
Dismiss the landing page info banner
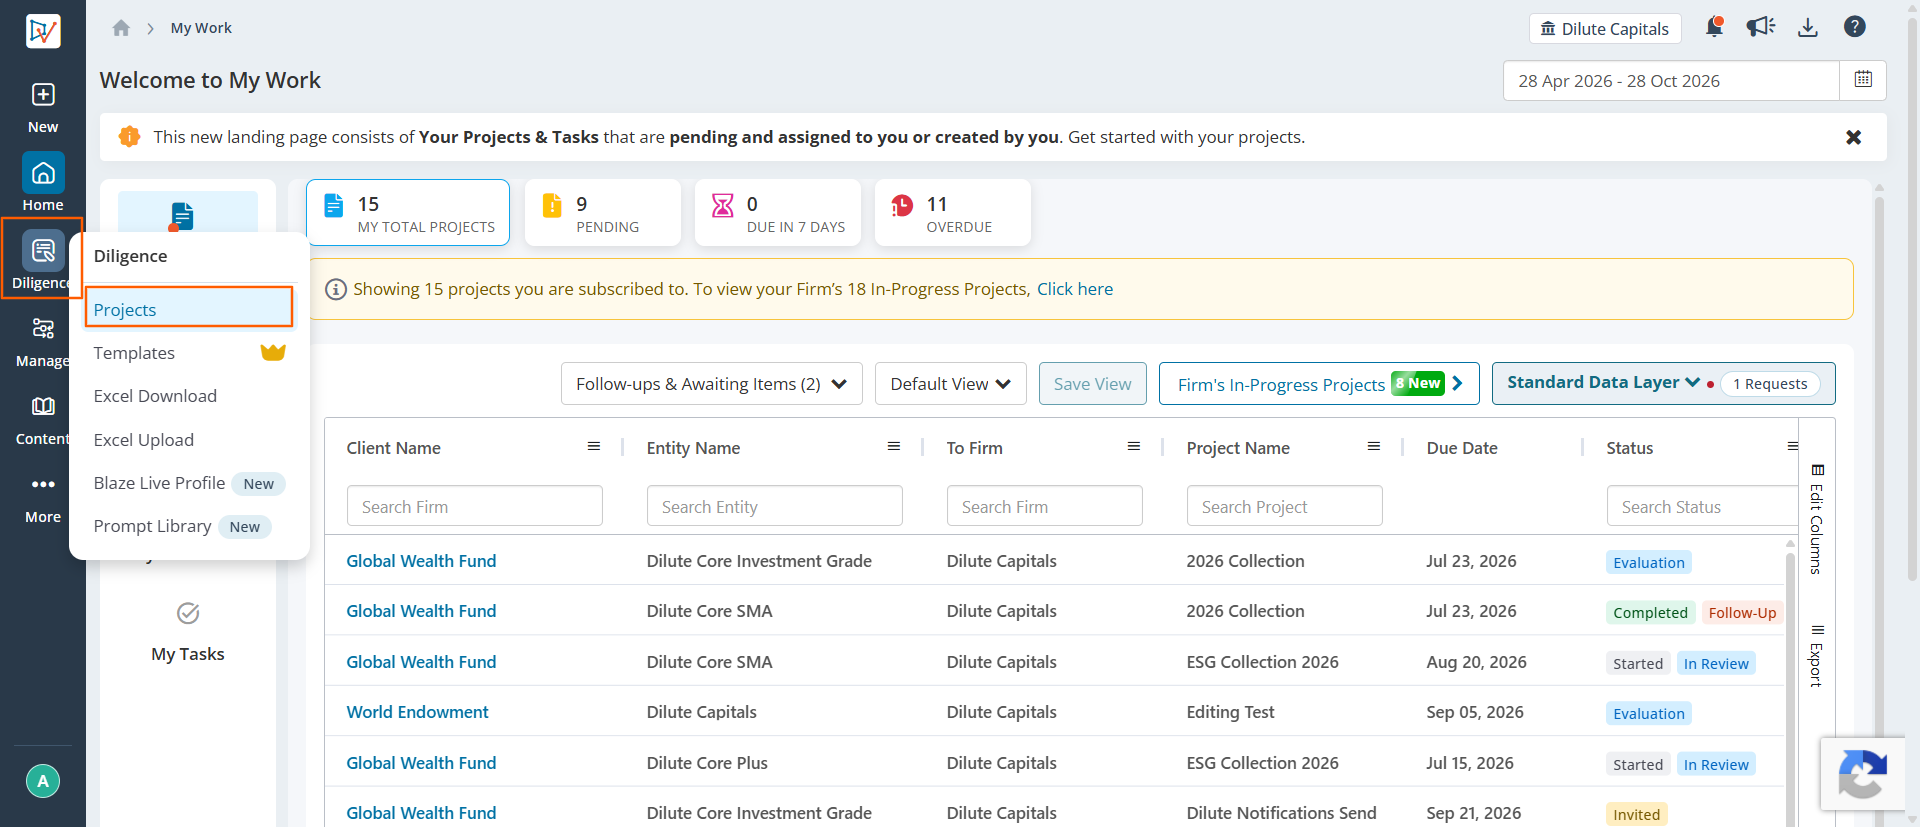click(x=1853, y=137)
